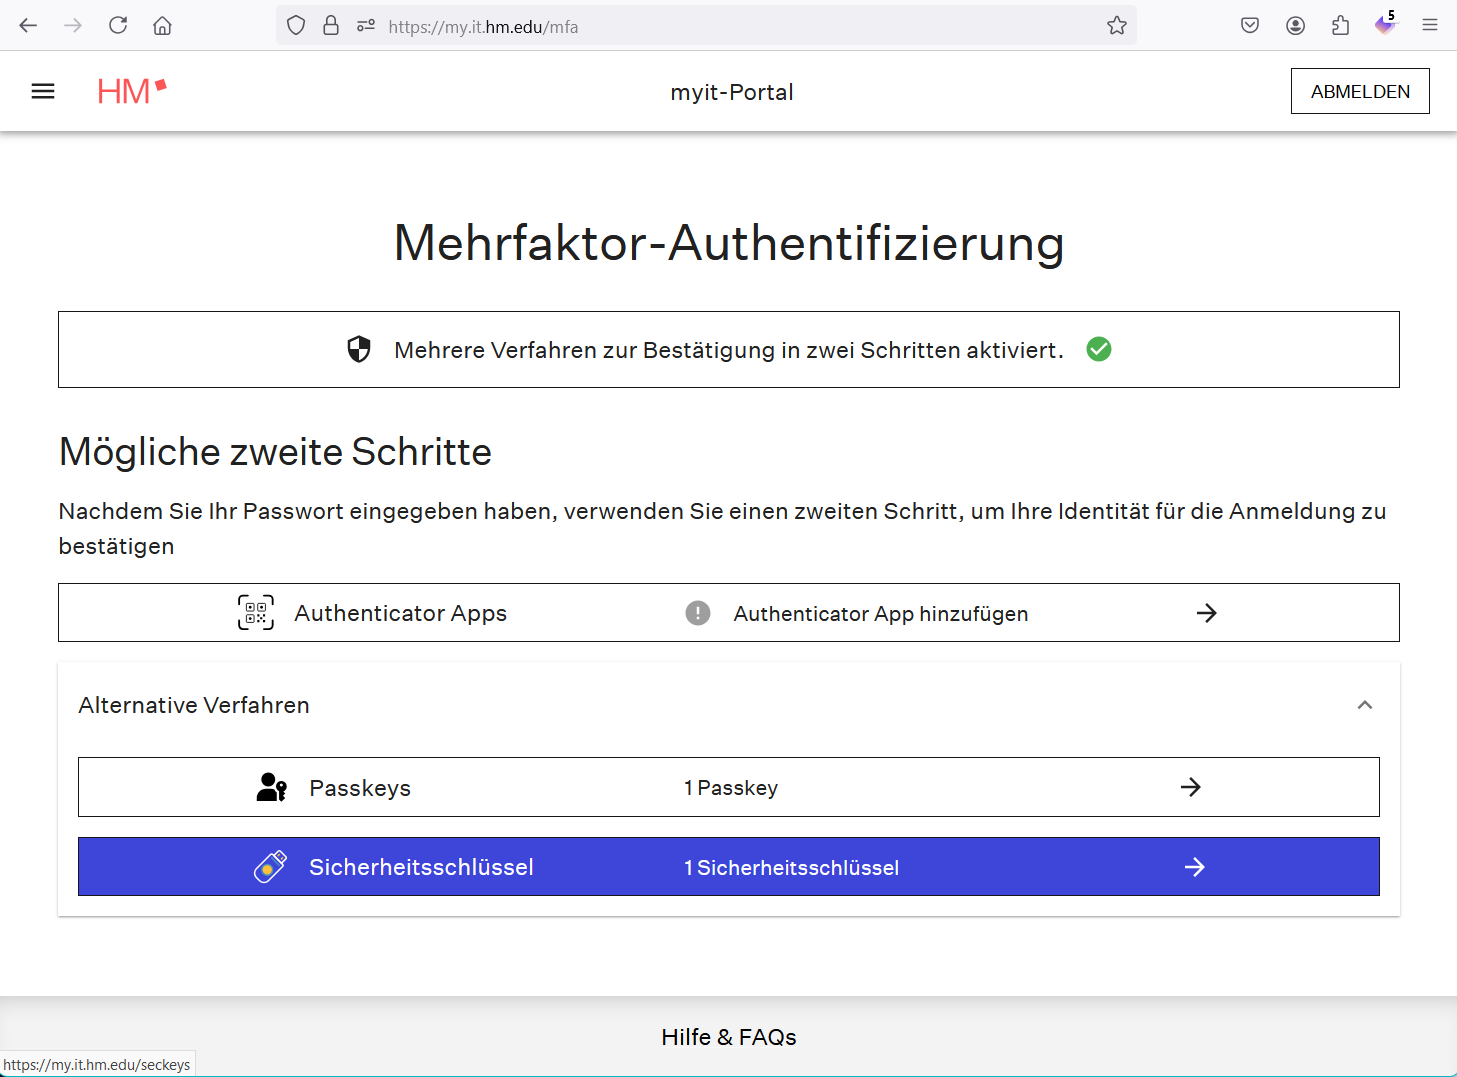Bookmark this page with star icon
This screenshot has height=1077, width=1457.
[x=1116, y=26]
